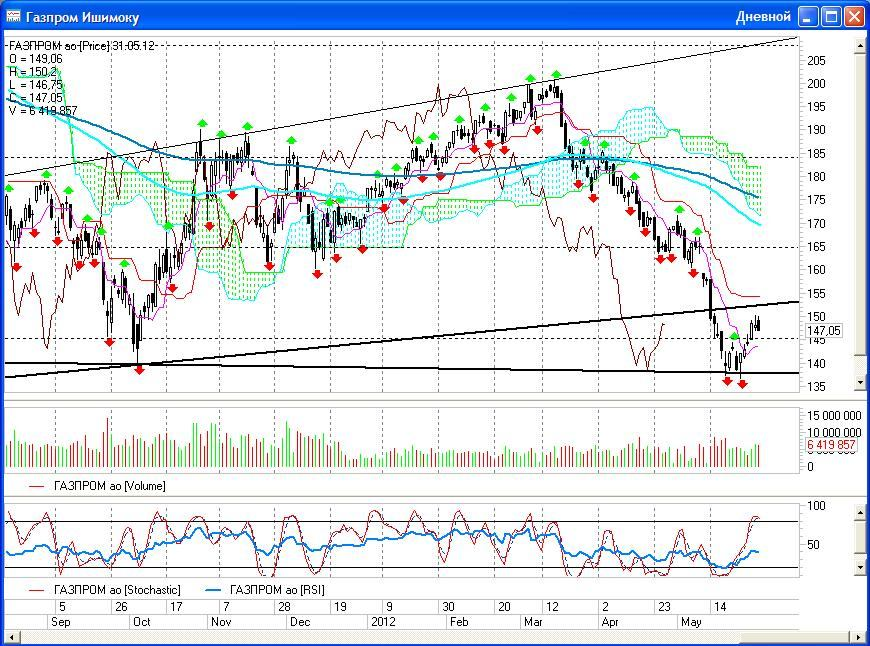Click the date label 30 on time axis
The height and width of the screenshot is (646, 870).
click(x=448, y=607)
